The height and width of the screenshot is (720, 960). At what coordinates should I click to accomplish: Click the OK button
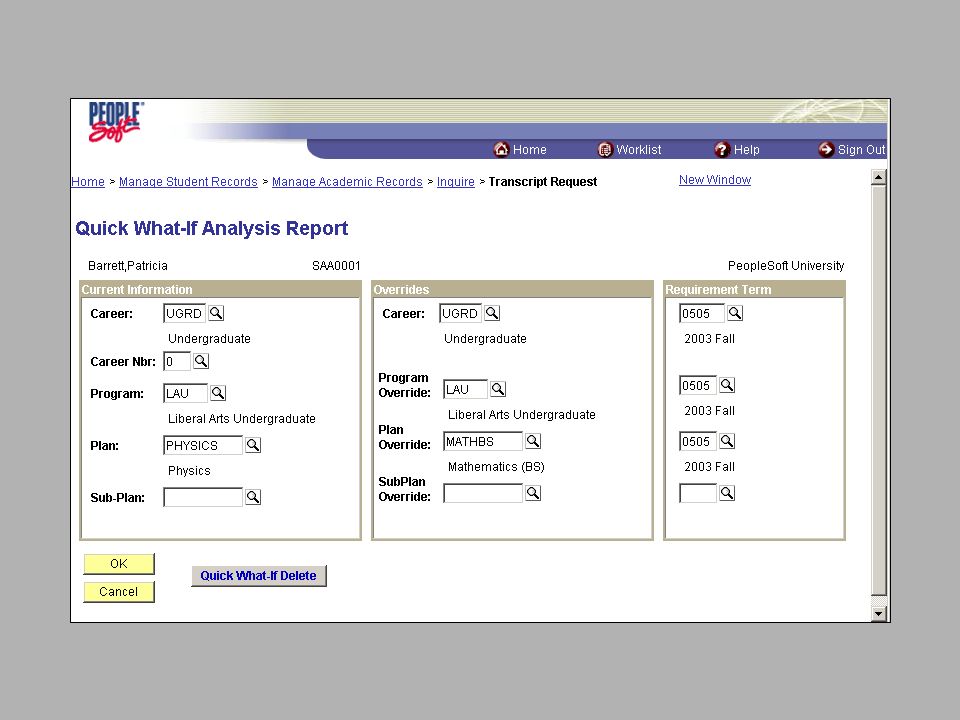(119, 564)
